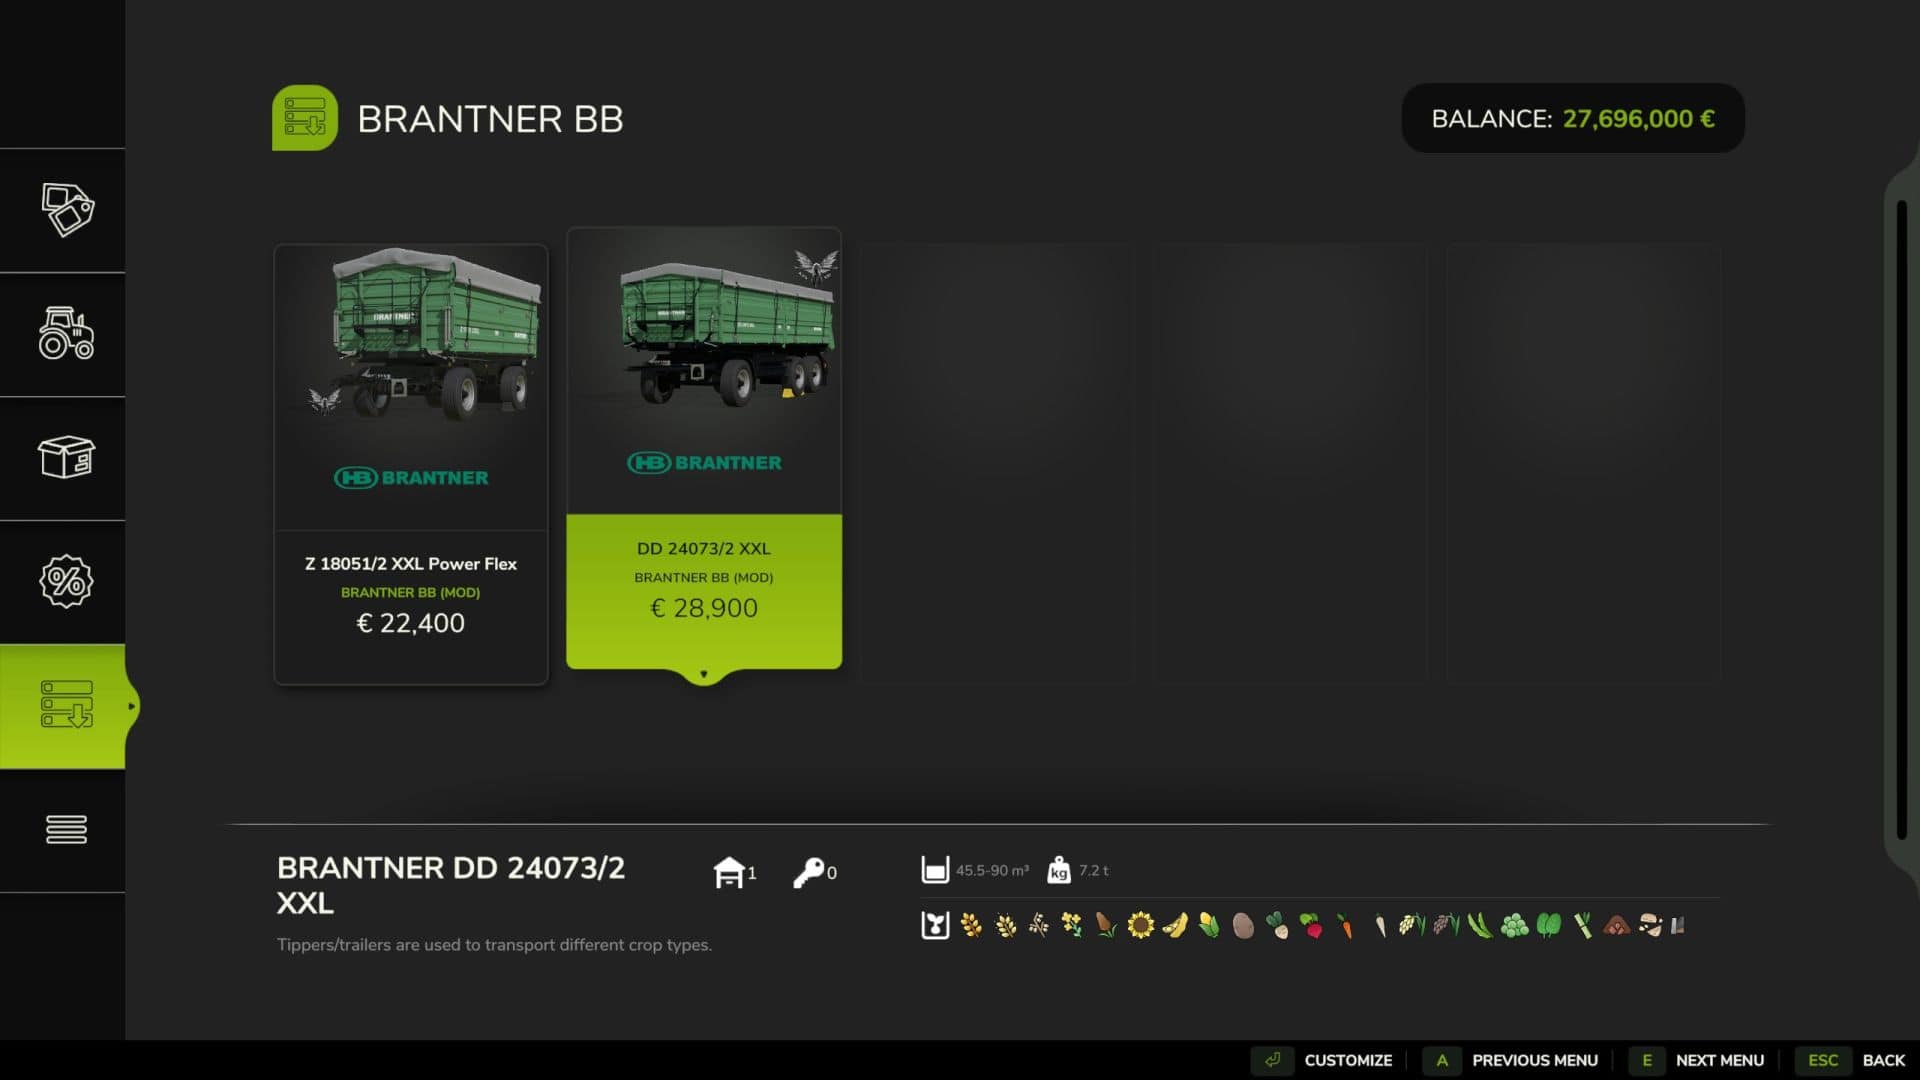Open the hamburger list menu icon
Screen dimensions: 1920x1080
tap(66, 829)
